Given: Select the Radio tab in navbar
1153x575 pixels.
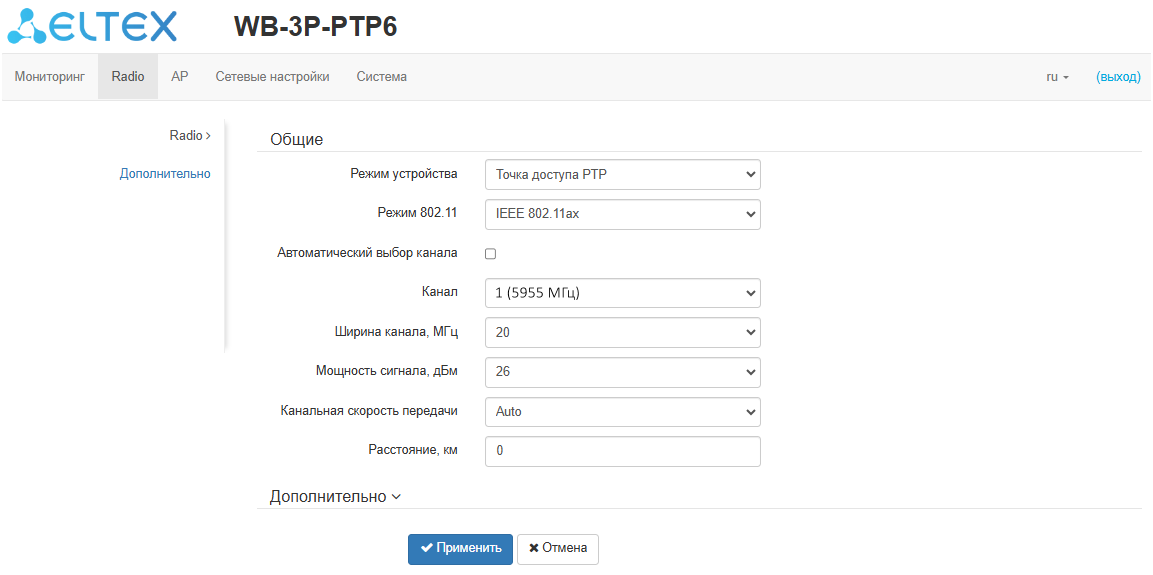Looking at the screenshot, I should [x=128, y=77].
